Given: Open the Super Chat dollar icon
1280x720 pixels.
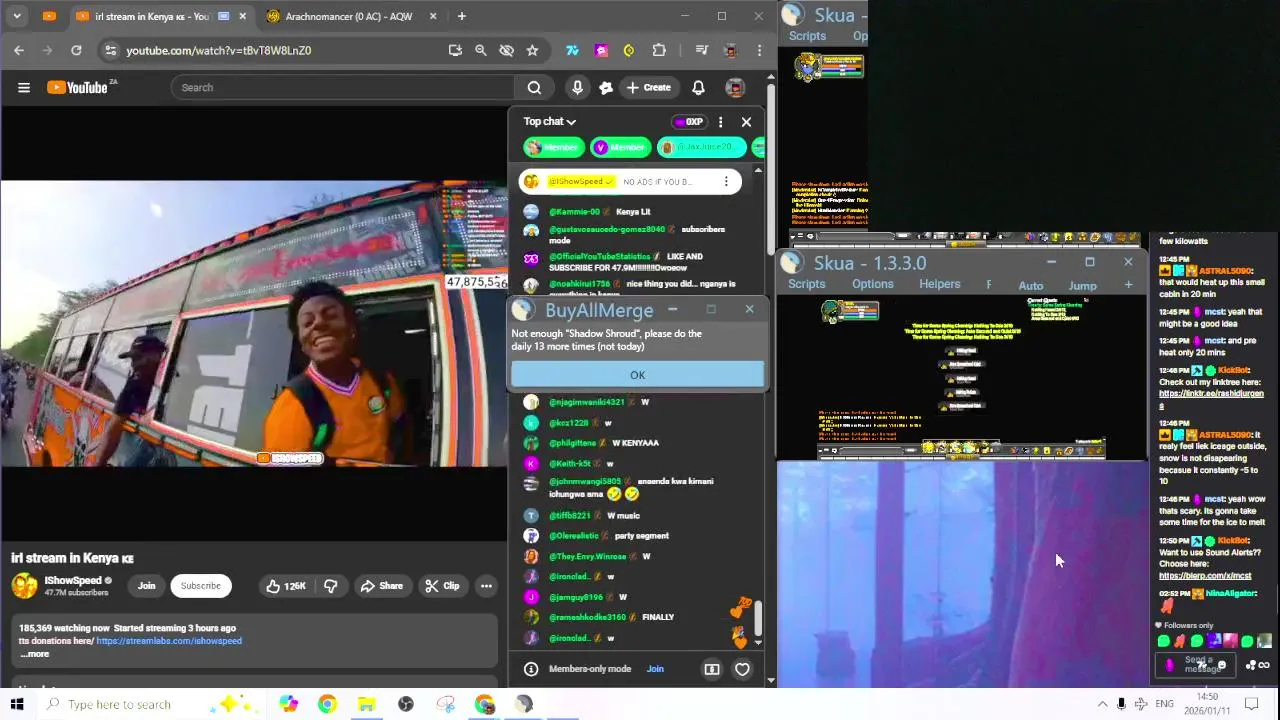Looking at the screenshot, I should tap(712, 669).
